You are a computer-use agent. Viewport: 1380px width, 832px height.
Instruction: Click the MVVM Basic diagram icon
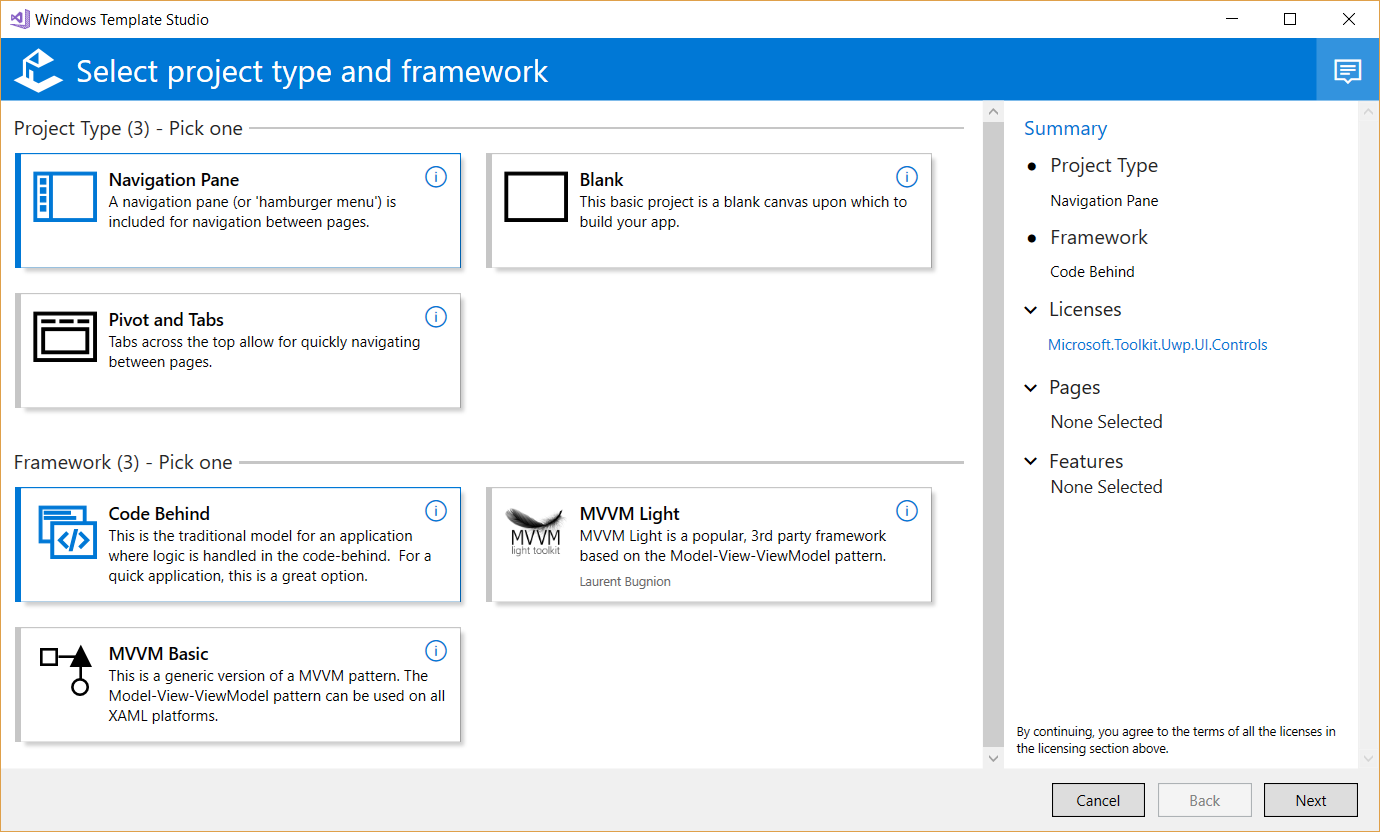pos(64,671)
